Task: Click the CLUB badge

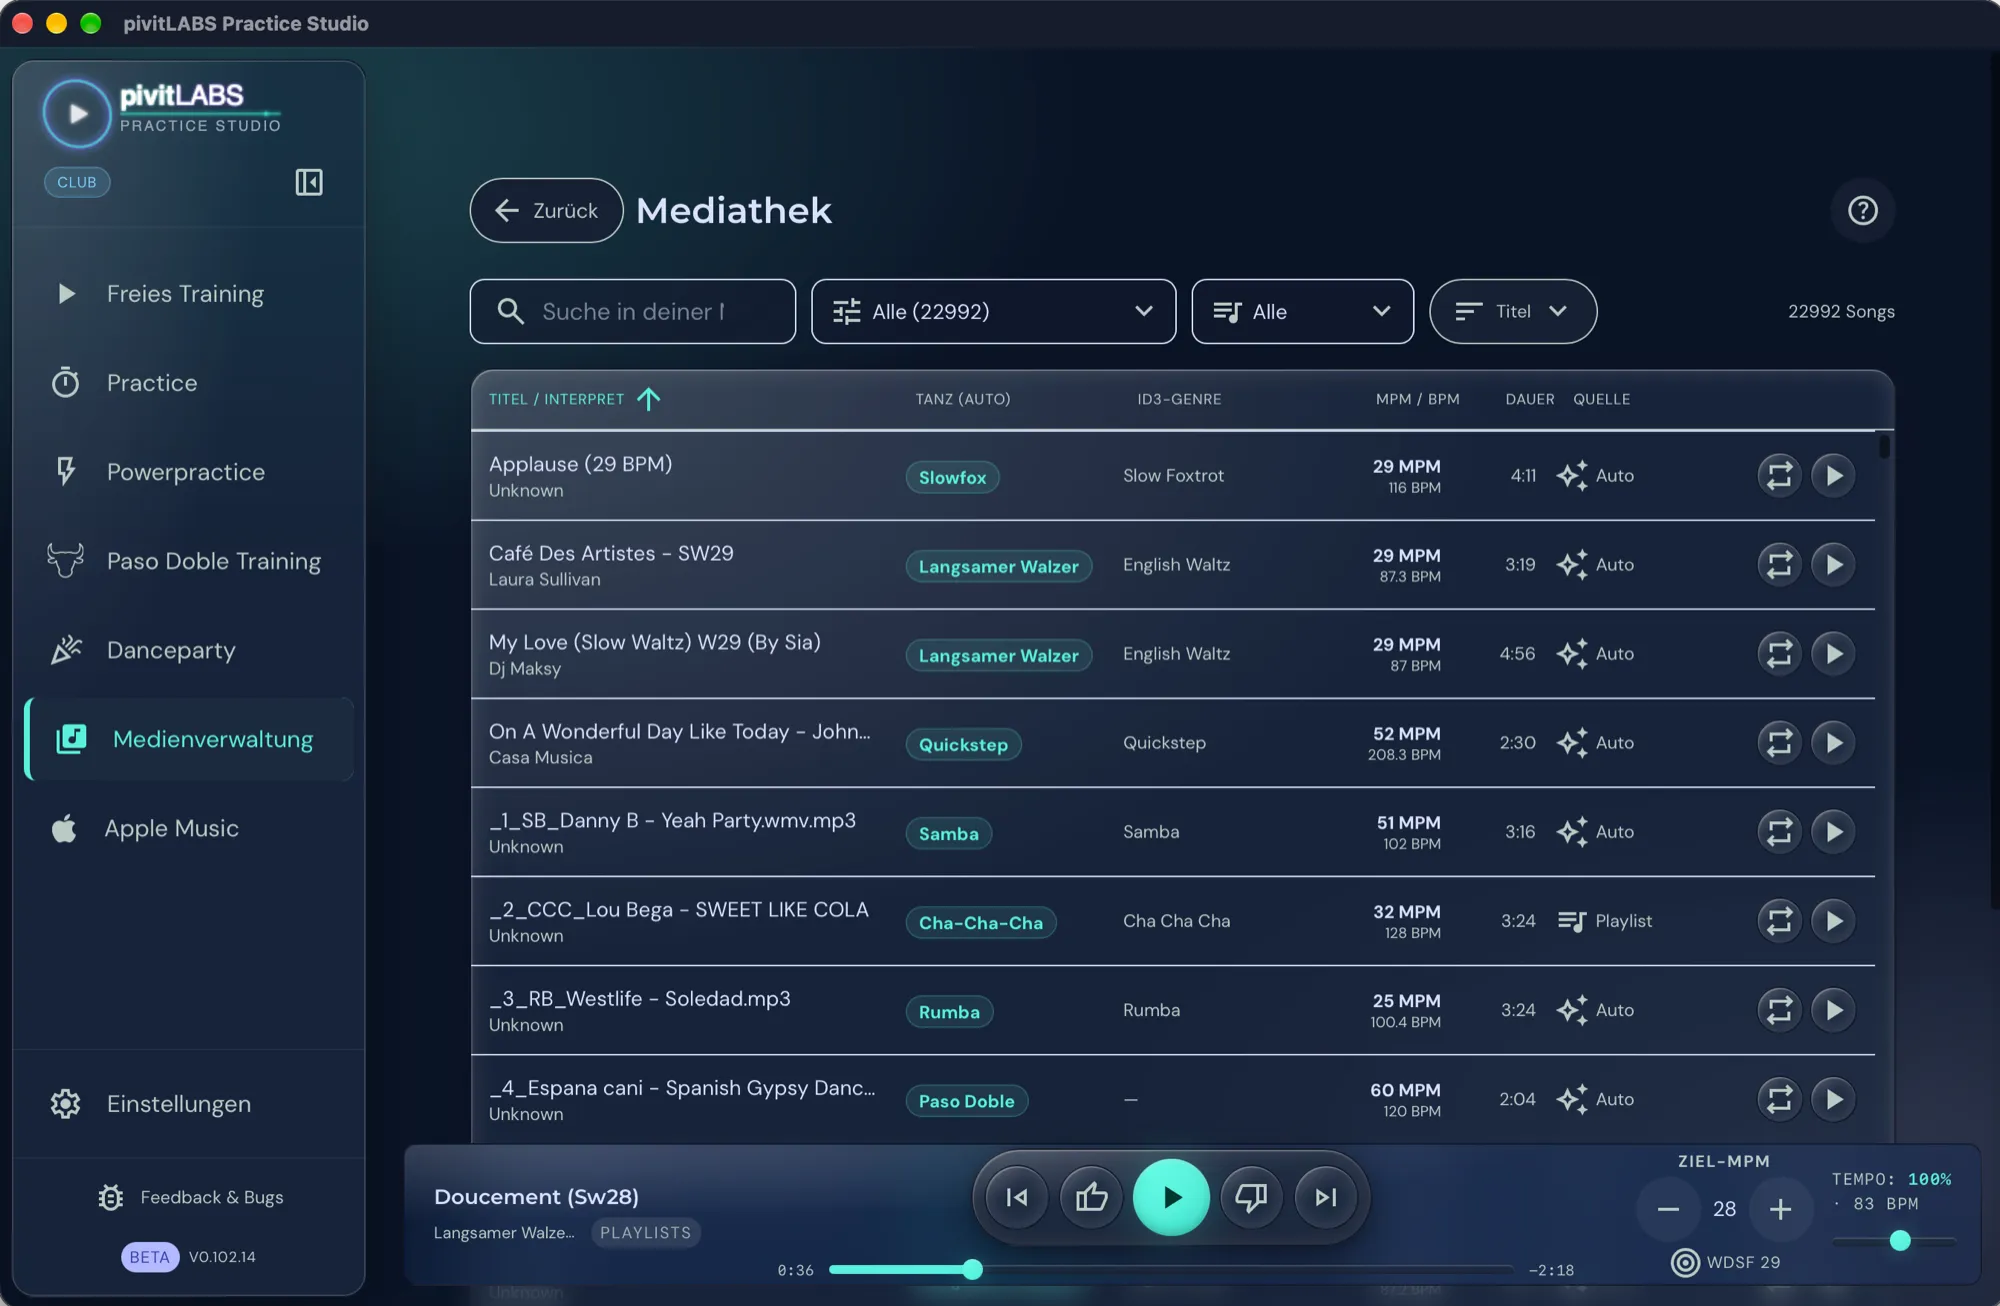Action: (x=77, y=182)
